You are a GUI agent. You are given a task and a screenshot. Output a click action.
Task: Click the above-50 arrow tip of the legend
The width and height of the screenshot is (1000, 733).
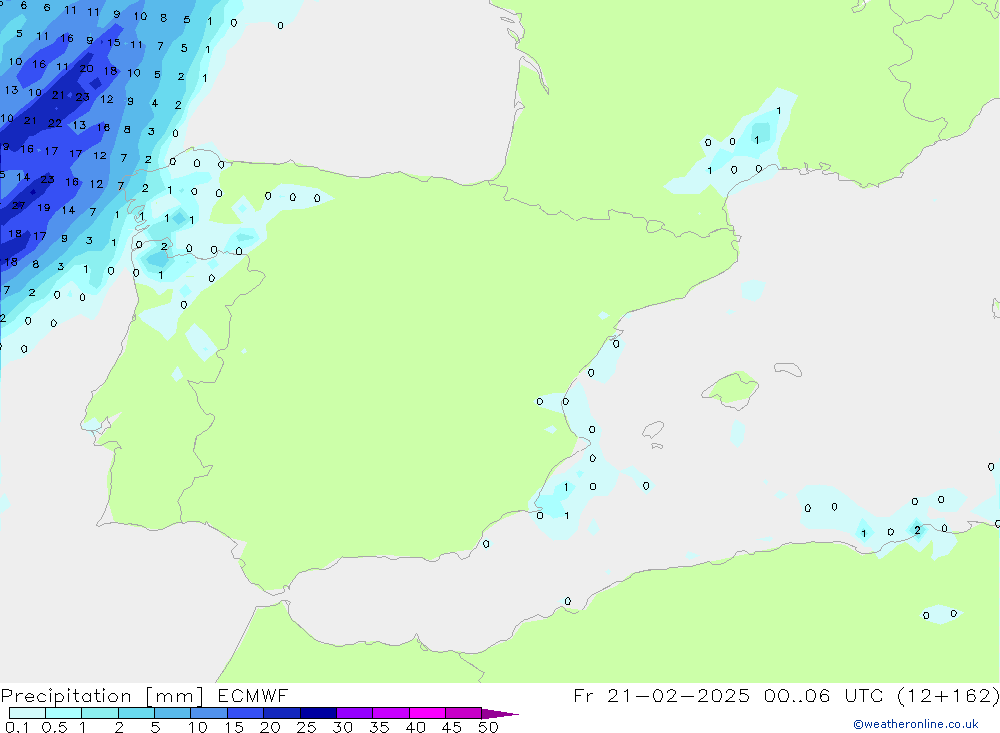[500, 714]
